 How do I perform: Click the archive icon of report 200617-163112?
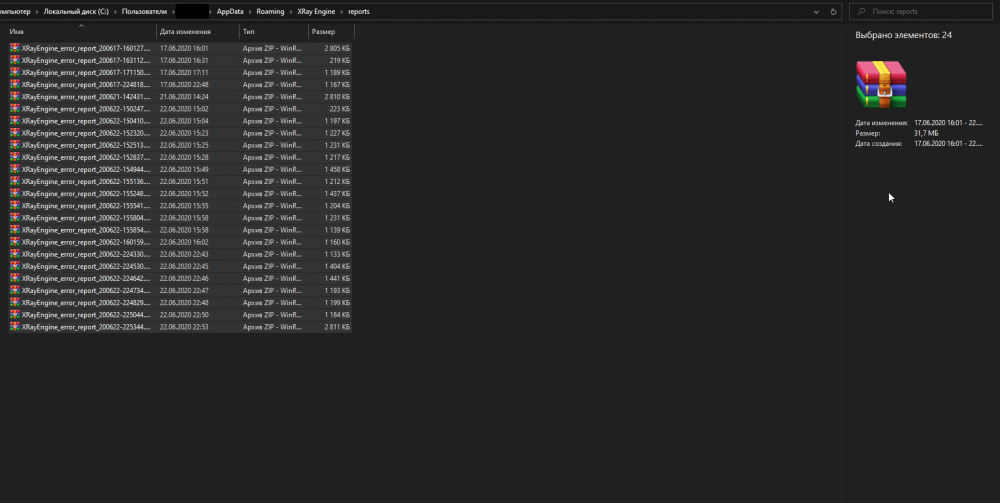pos(15,60)
